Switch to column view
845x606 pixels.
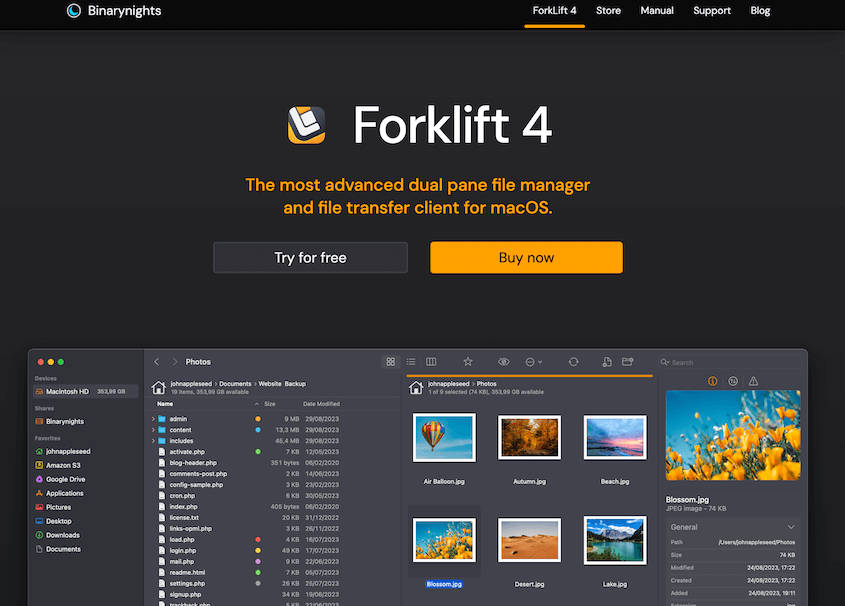pyautogui.click(x=431, y=362)
